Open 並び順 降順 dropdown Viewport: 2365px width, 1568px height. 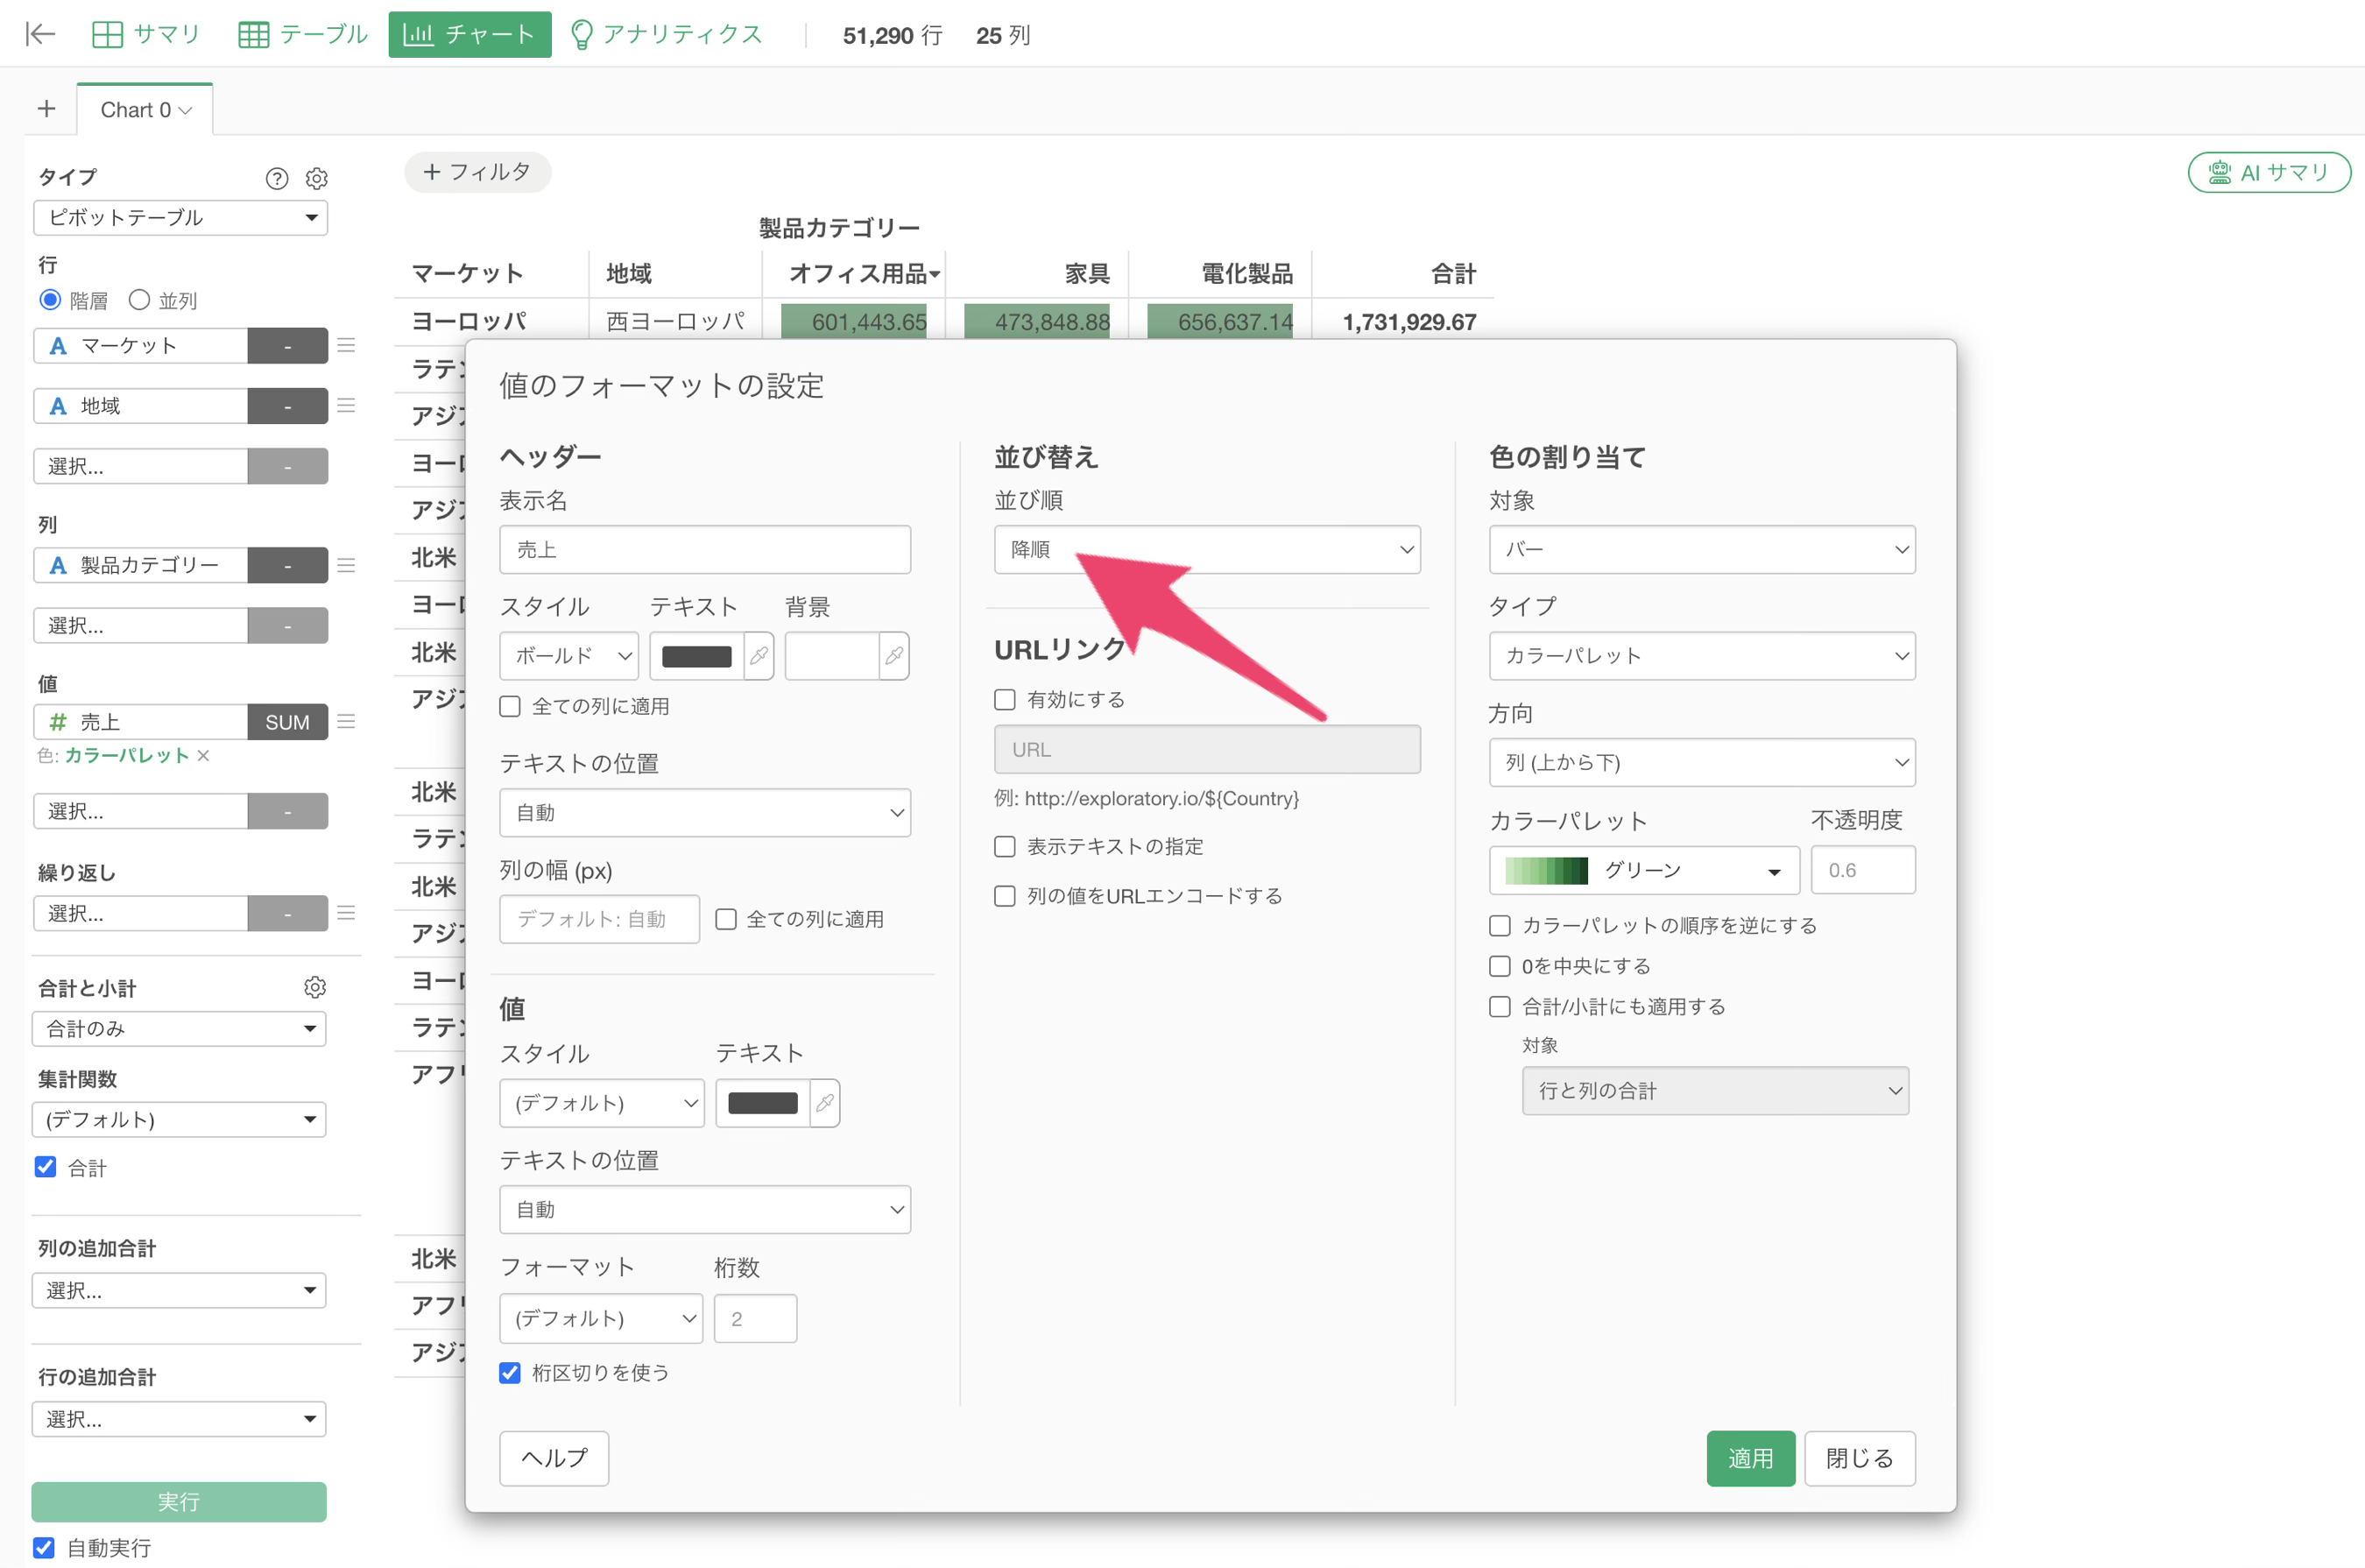(x=1207, y=549)
